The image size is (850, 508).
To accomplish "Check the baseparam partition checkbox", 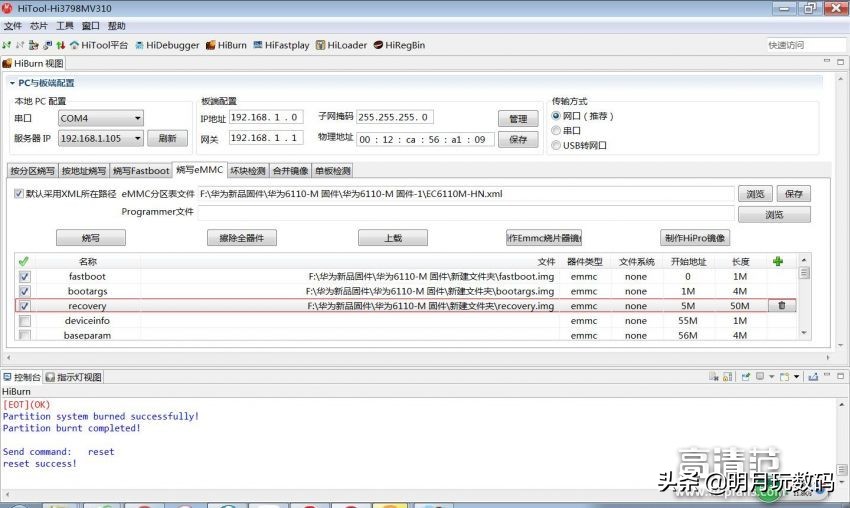I will (x=24, y=335).
